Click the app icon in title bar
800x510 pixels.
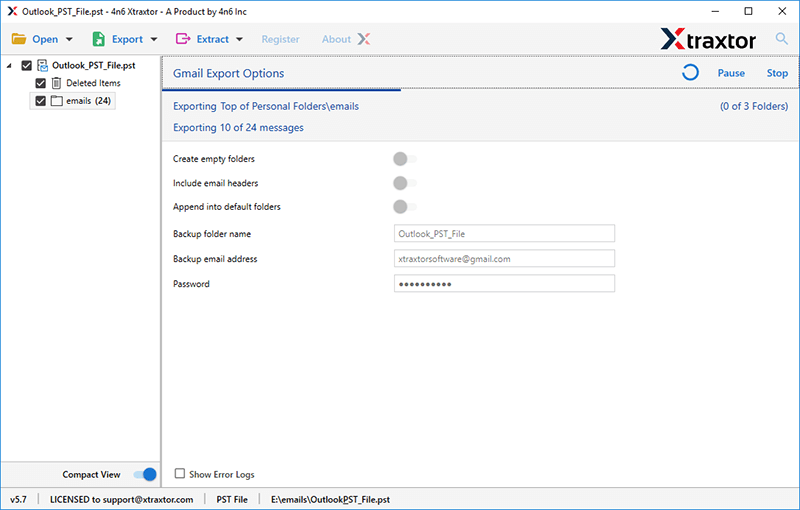click(x=12, y=11)
